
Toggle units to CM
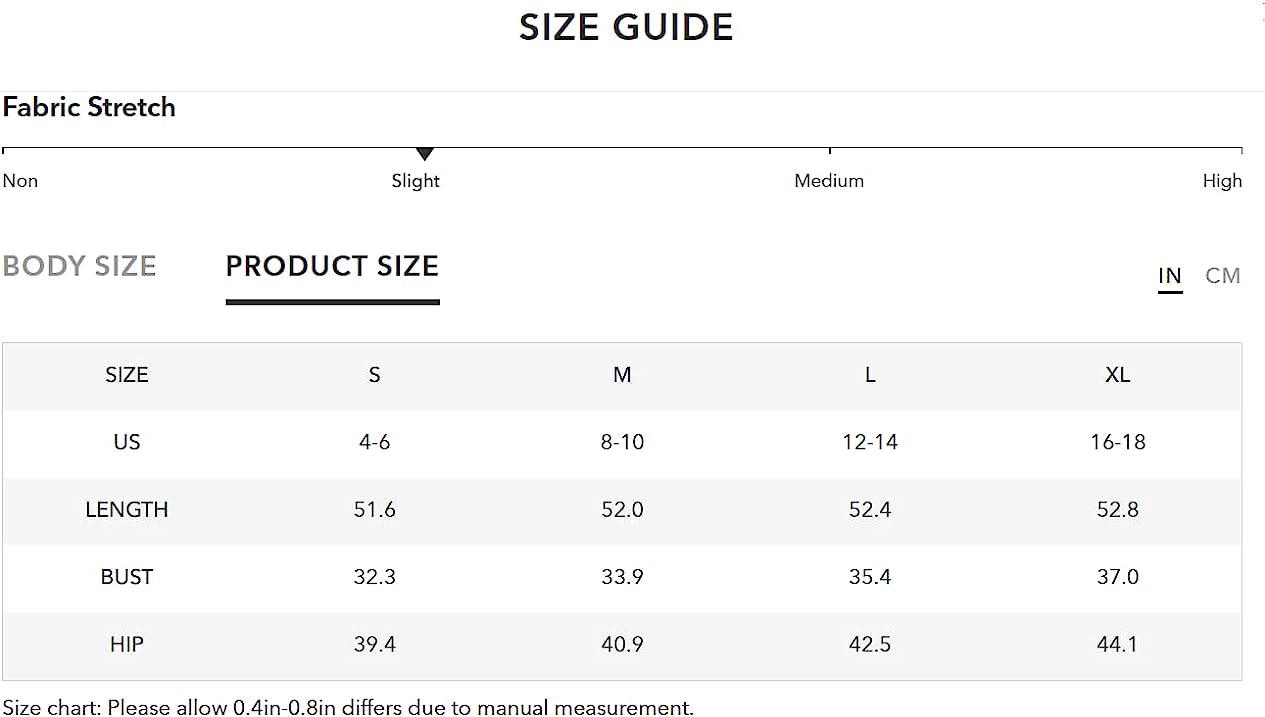coord(1223,276)
